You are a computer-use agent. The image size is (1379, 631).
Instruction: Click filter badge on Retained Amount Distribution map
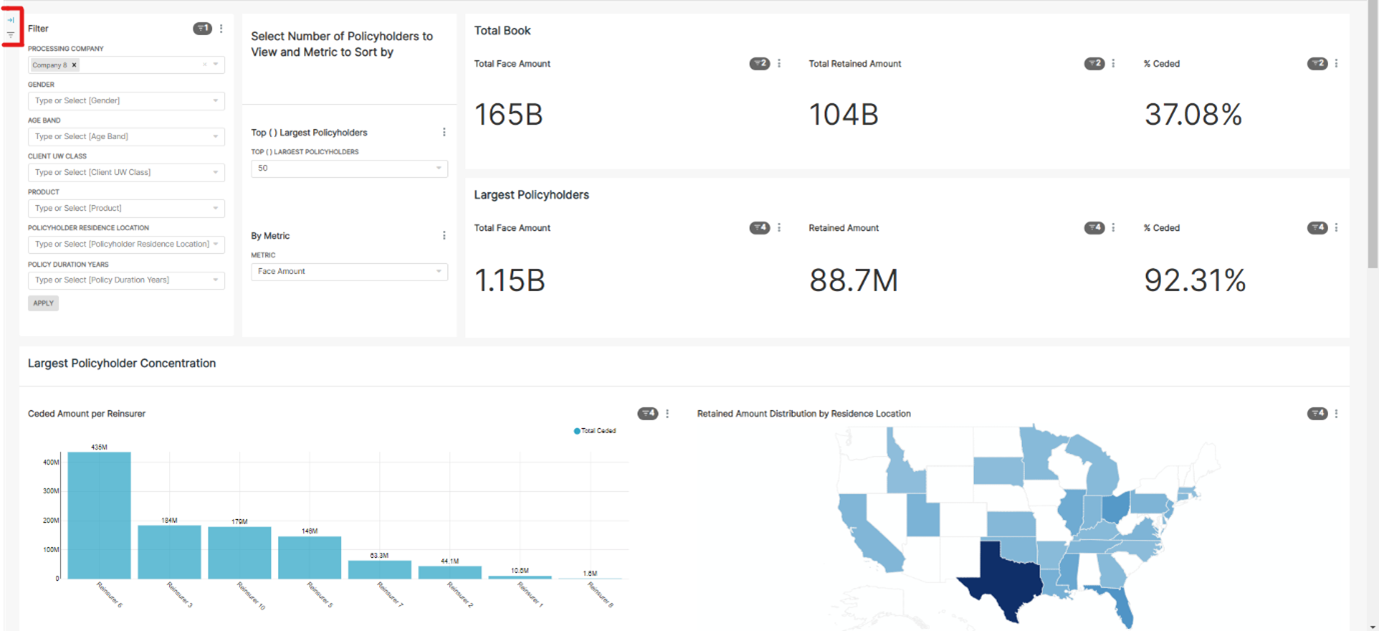(x=1317, y=414)
